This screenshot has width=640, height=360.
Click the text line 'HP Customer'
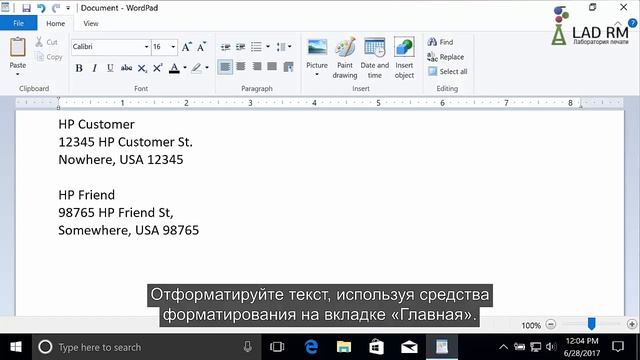coord(96,124)
